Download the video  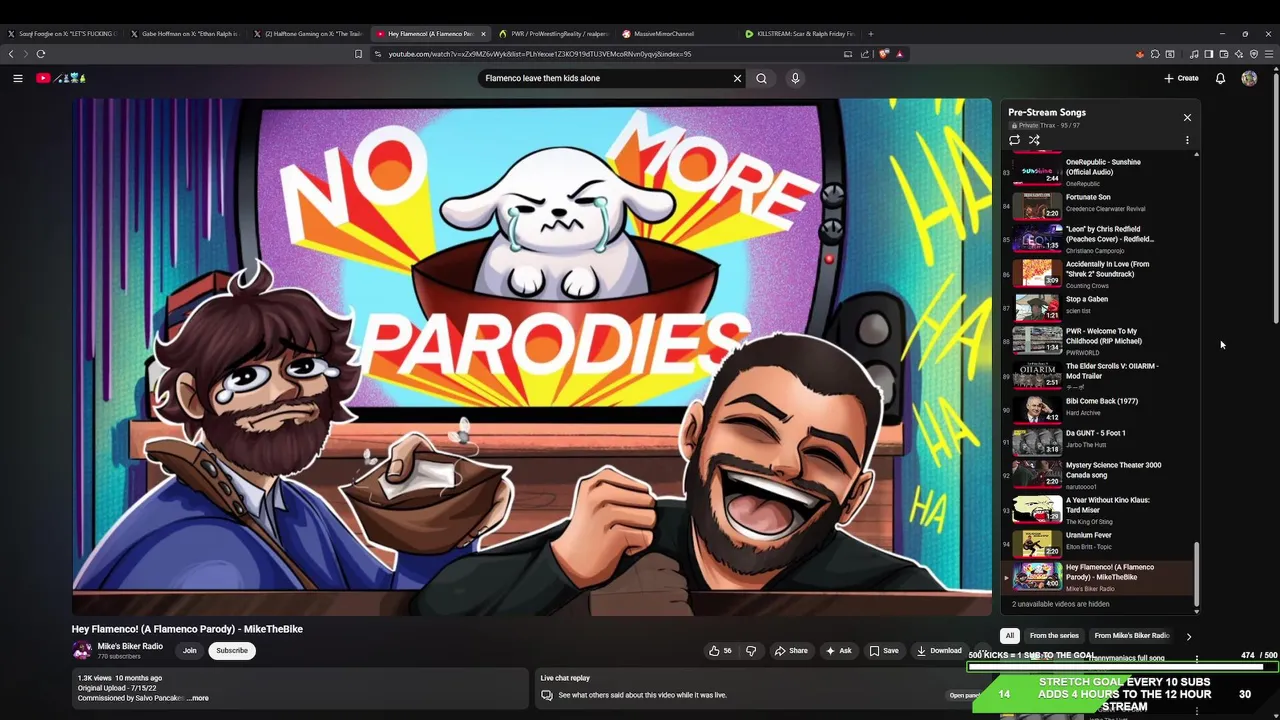[939, 651]
